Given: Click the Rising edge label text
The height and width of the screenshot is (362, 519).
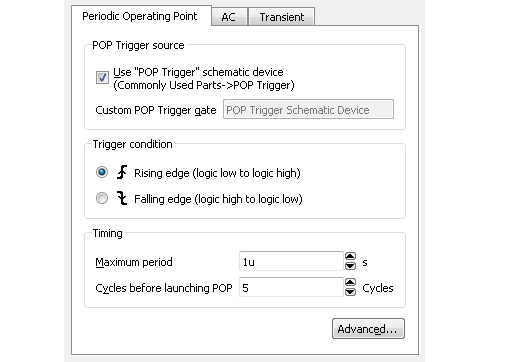Looking at the screenshot, I should pyautogui.click(x=217, y=173).
